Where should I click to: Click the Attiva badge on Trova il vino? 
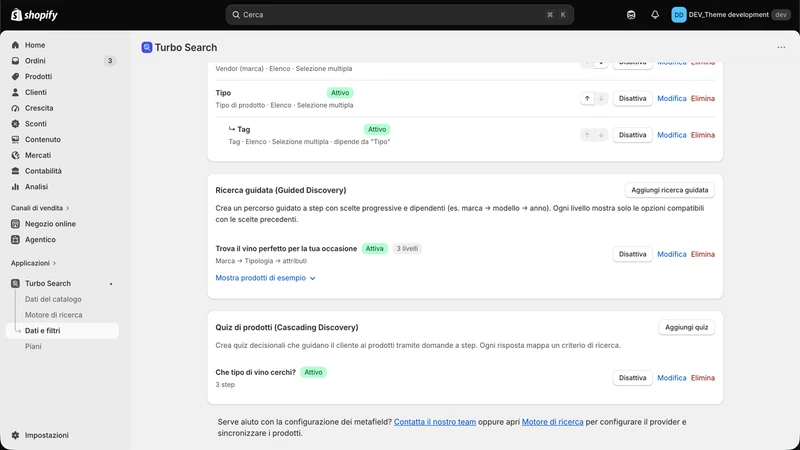374,249
